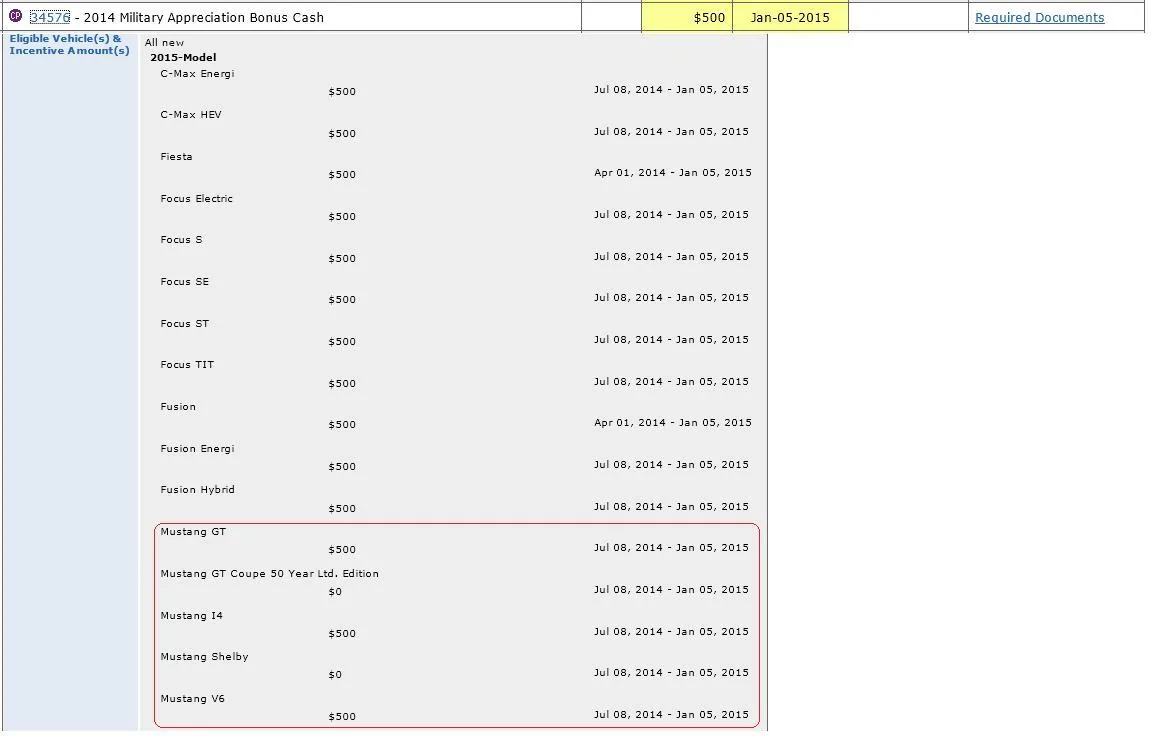Image resolution: width=1151 pixels, height=736 pixels.
Task: Select the Focus ST vehicle name
Action: (186, 324)
